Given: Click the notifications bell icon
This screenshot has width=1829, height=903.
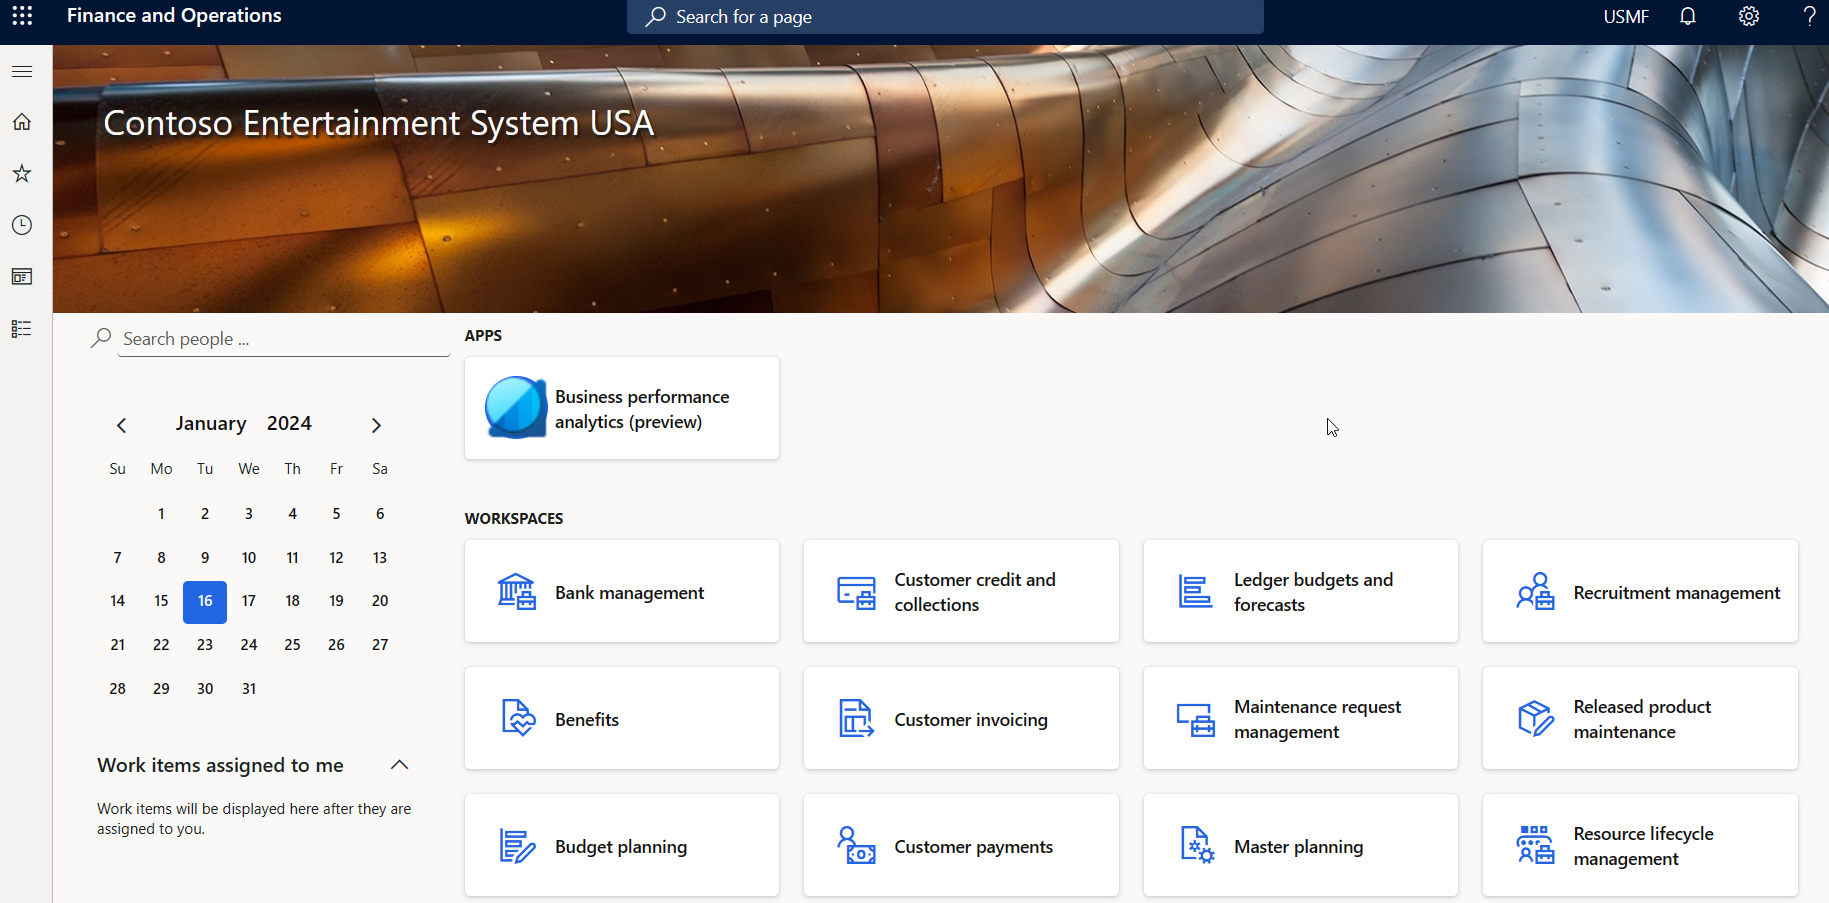Looking at the screenshot, I should (1687, 16).
